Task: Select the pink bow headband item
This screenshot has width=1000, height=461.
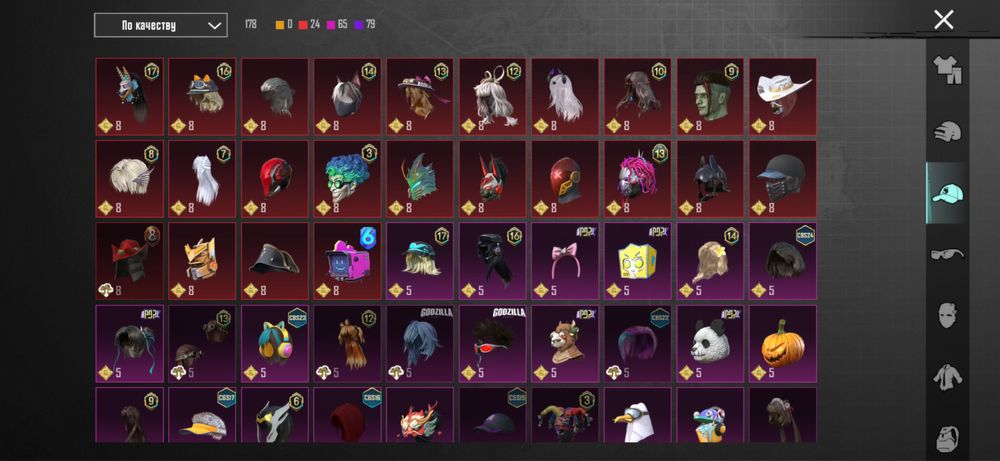Action: (564, 261)
